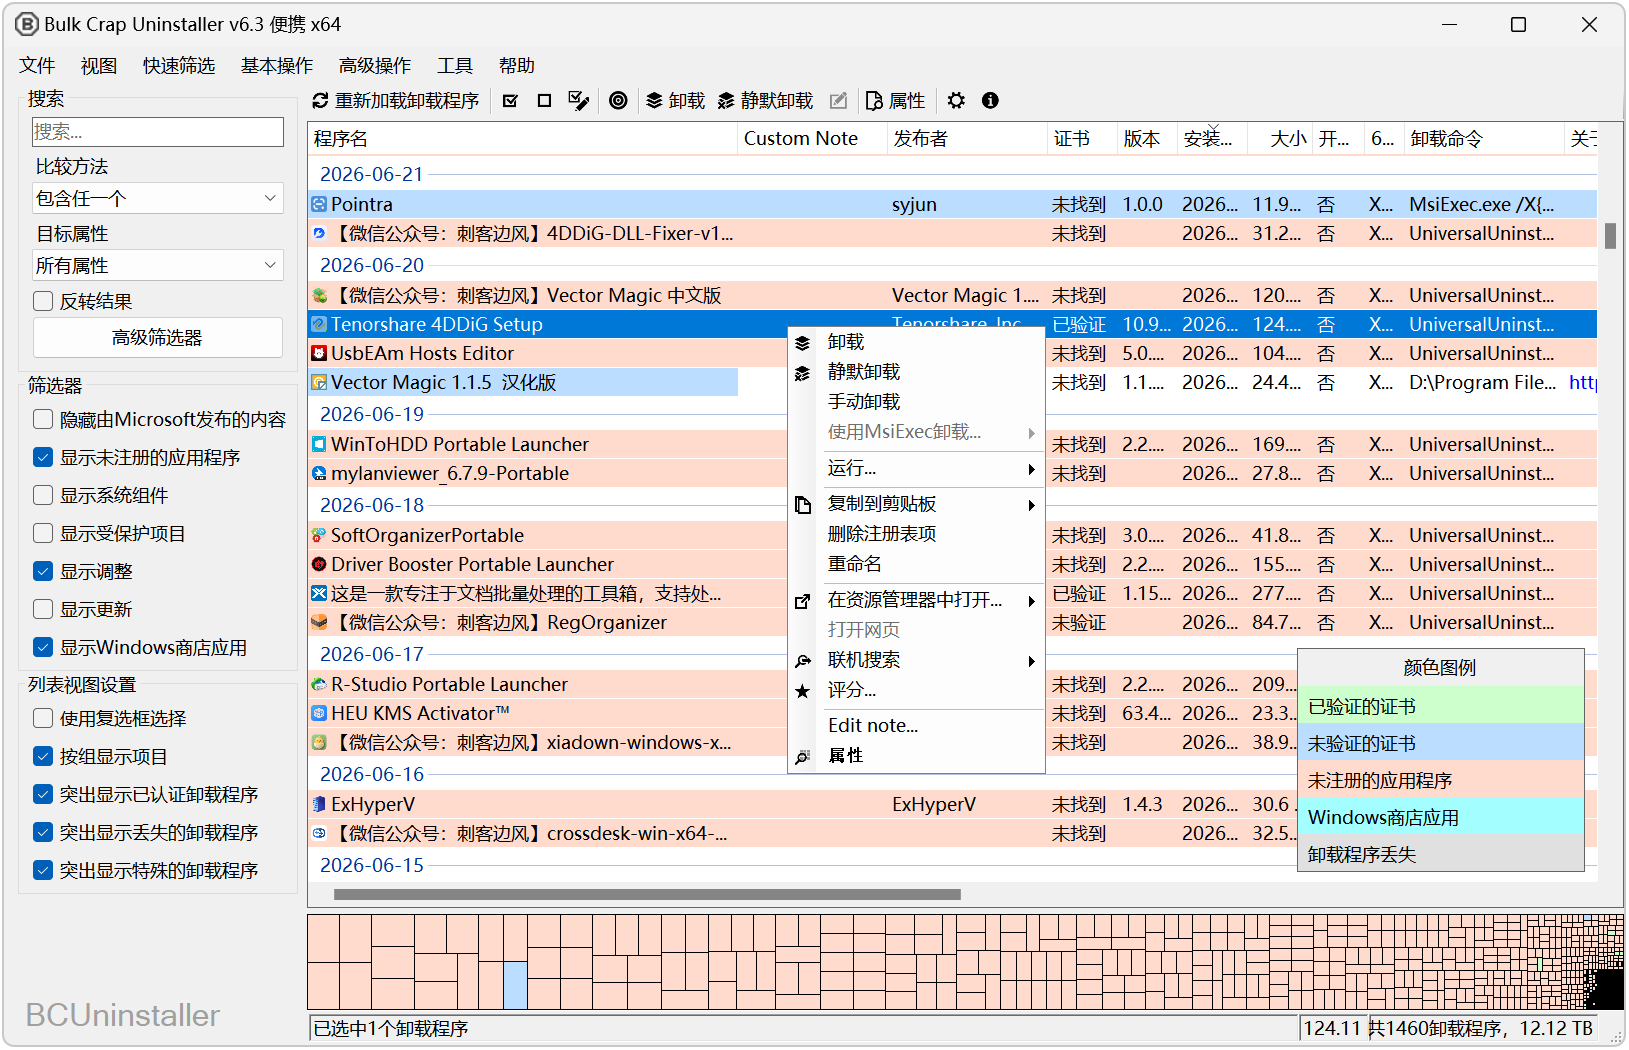The image size is (1629, 1050).
Task: Click the SoftOrganizerPortable row icon
Action: (x=319, y=535)
